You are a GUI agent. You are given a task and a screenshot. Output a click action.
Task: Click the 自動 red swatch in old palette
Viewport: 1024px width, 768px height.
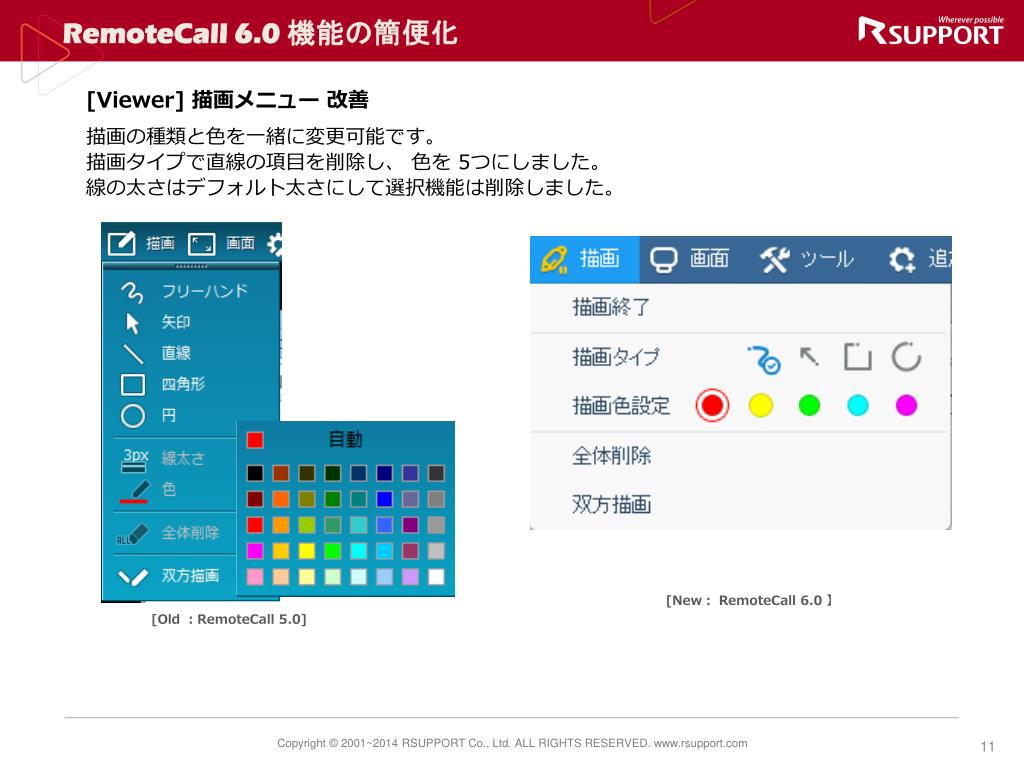click(x=255, y=440)
